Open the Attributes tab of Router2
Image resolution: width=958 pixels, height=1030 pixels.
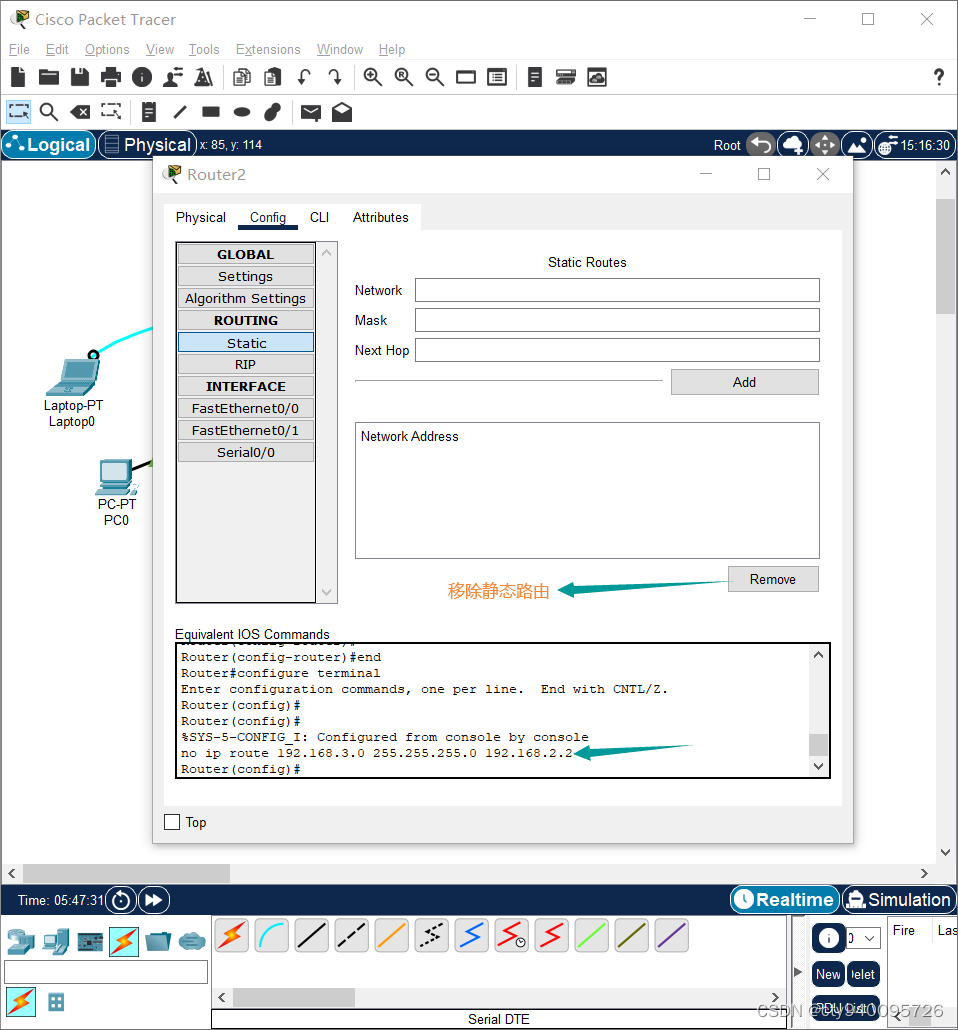(x=380, y=217)
